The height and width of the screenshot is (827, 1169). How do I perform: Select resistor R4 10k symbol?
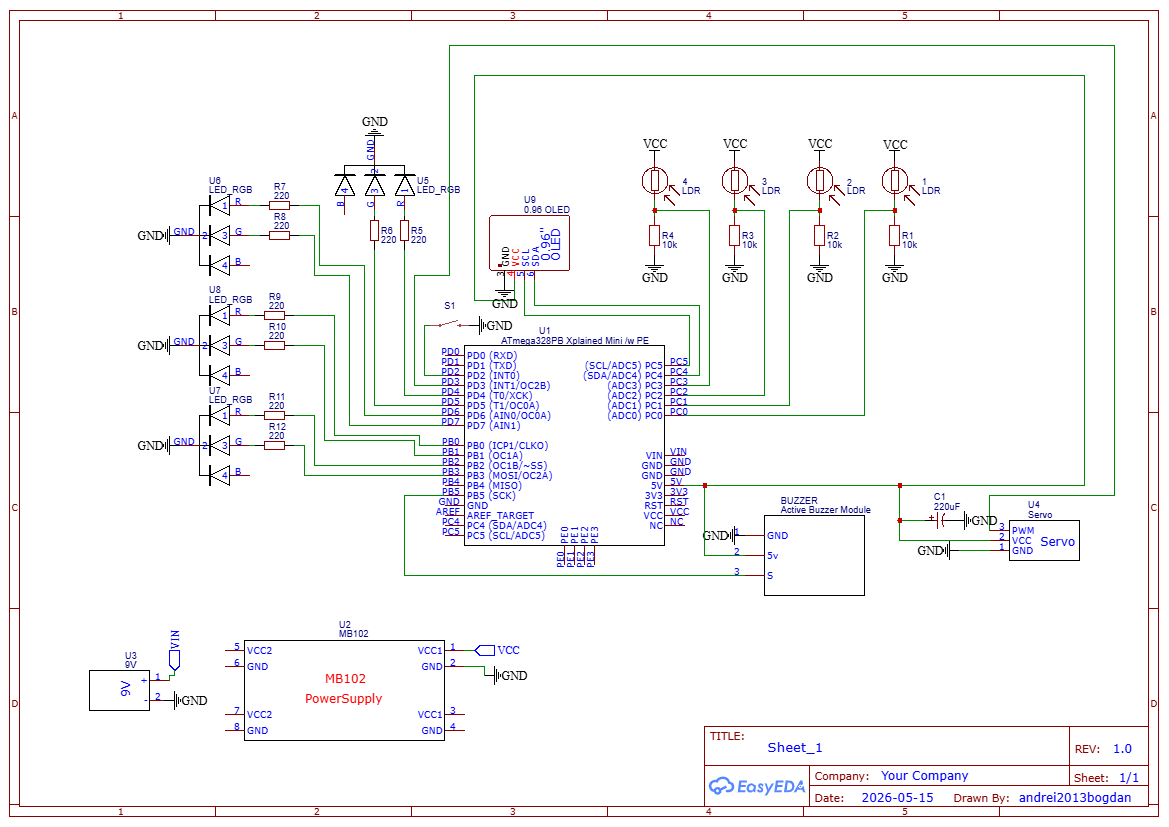(655, 236)
